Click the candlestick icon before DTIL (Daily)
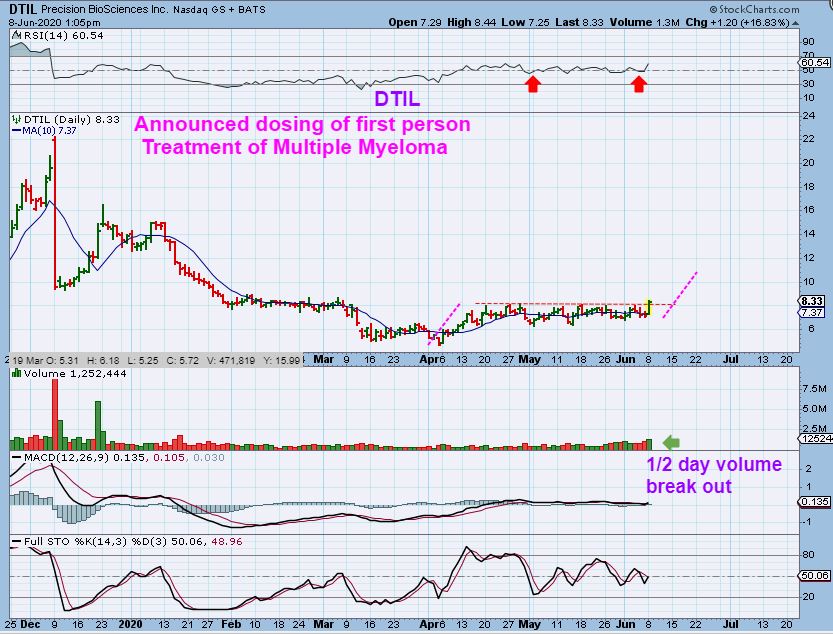The image size is (833, 634). 17,120
